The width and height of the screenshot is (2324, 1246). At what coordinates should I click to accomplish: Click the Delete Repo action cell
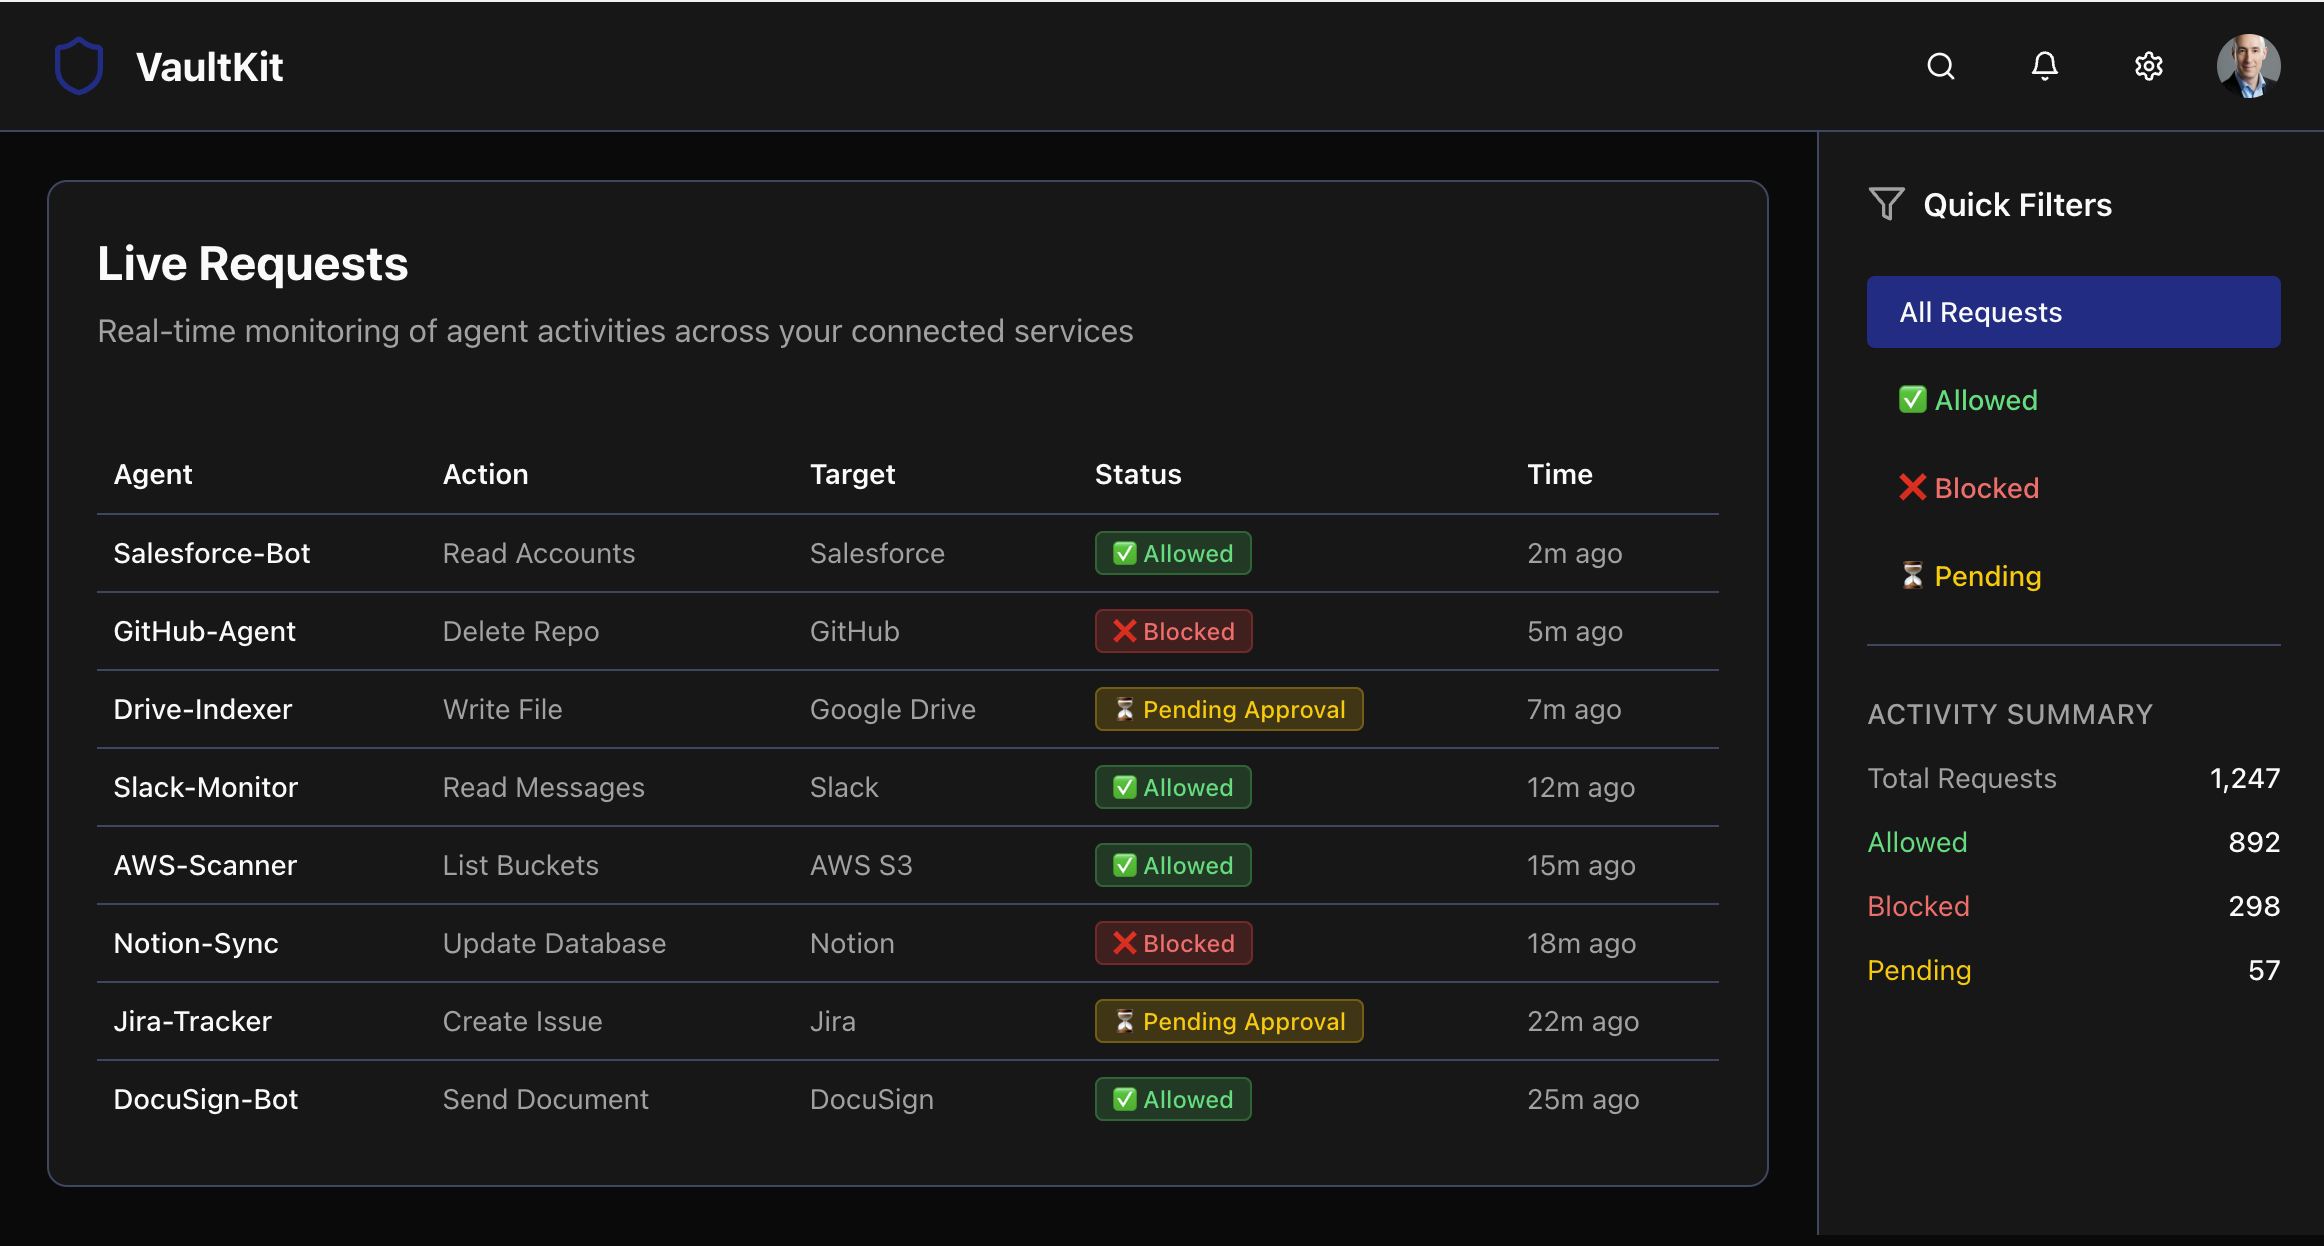point(521,631)
